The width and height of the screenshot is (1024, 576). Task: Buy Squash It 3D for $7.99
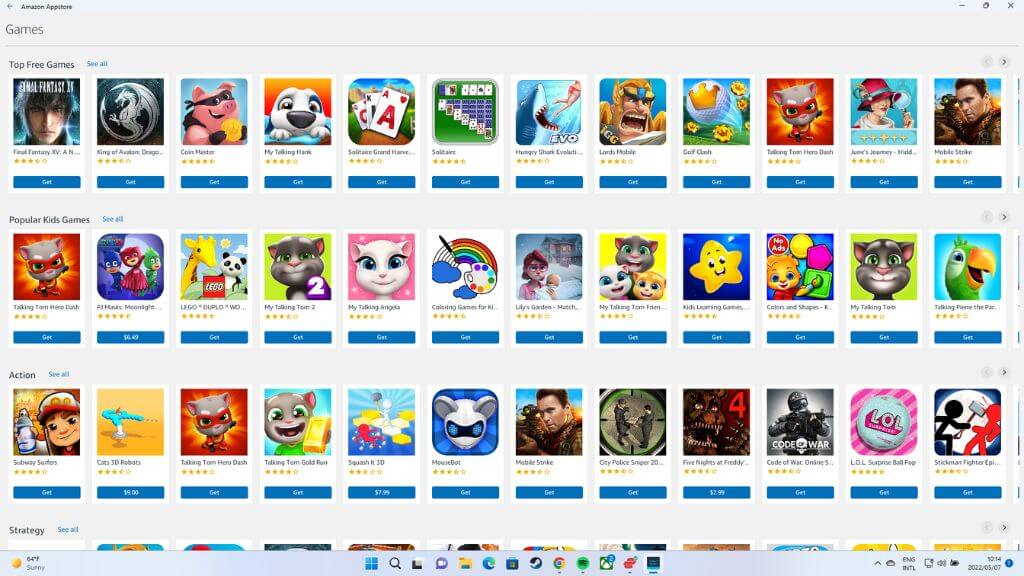click(381, 492)
